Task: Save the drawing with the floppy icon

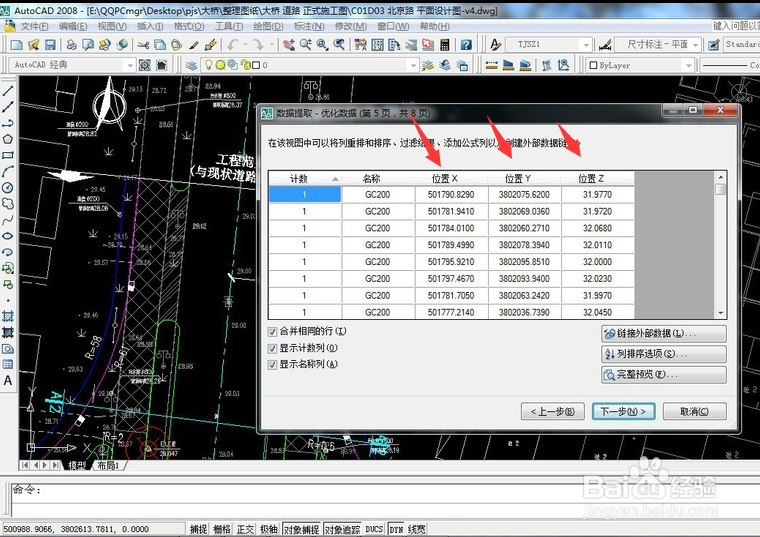Action: click(49, 45)
